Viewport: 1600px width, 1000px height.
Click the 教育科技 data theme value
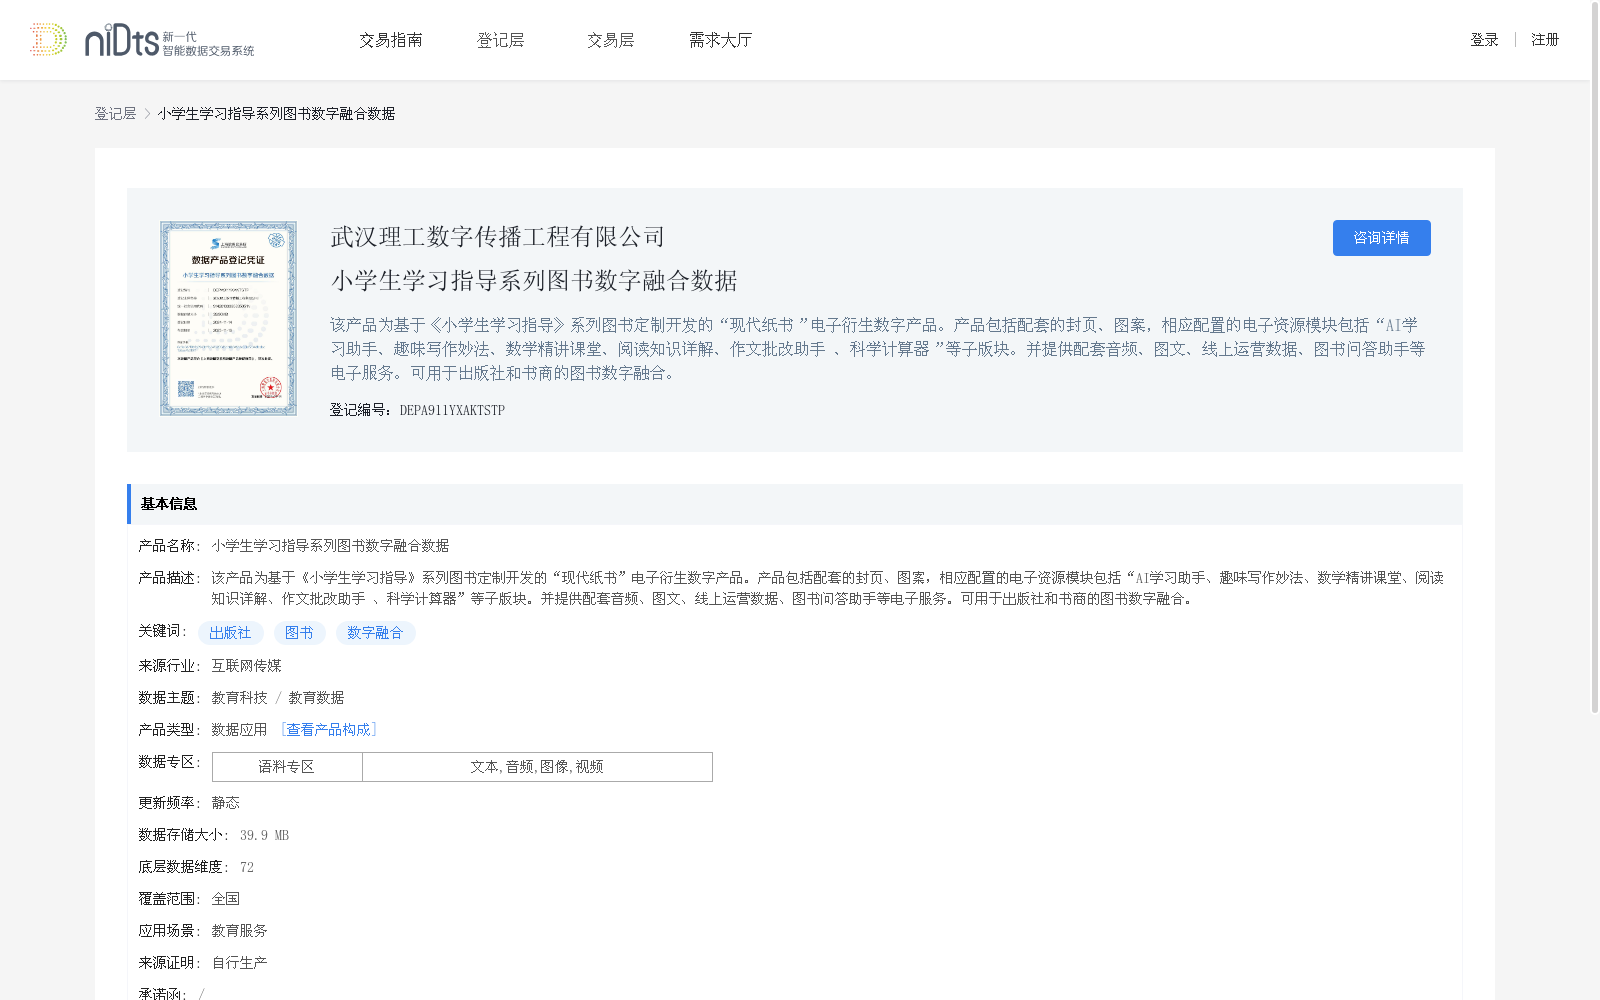(239, 698)
